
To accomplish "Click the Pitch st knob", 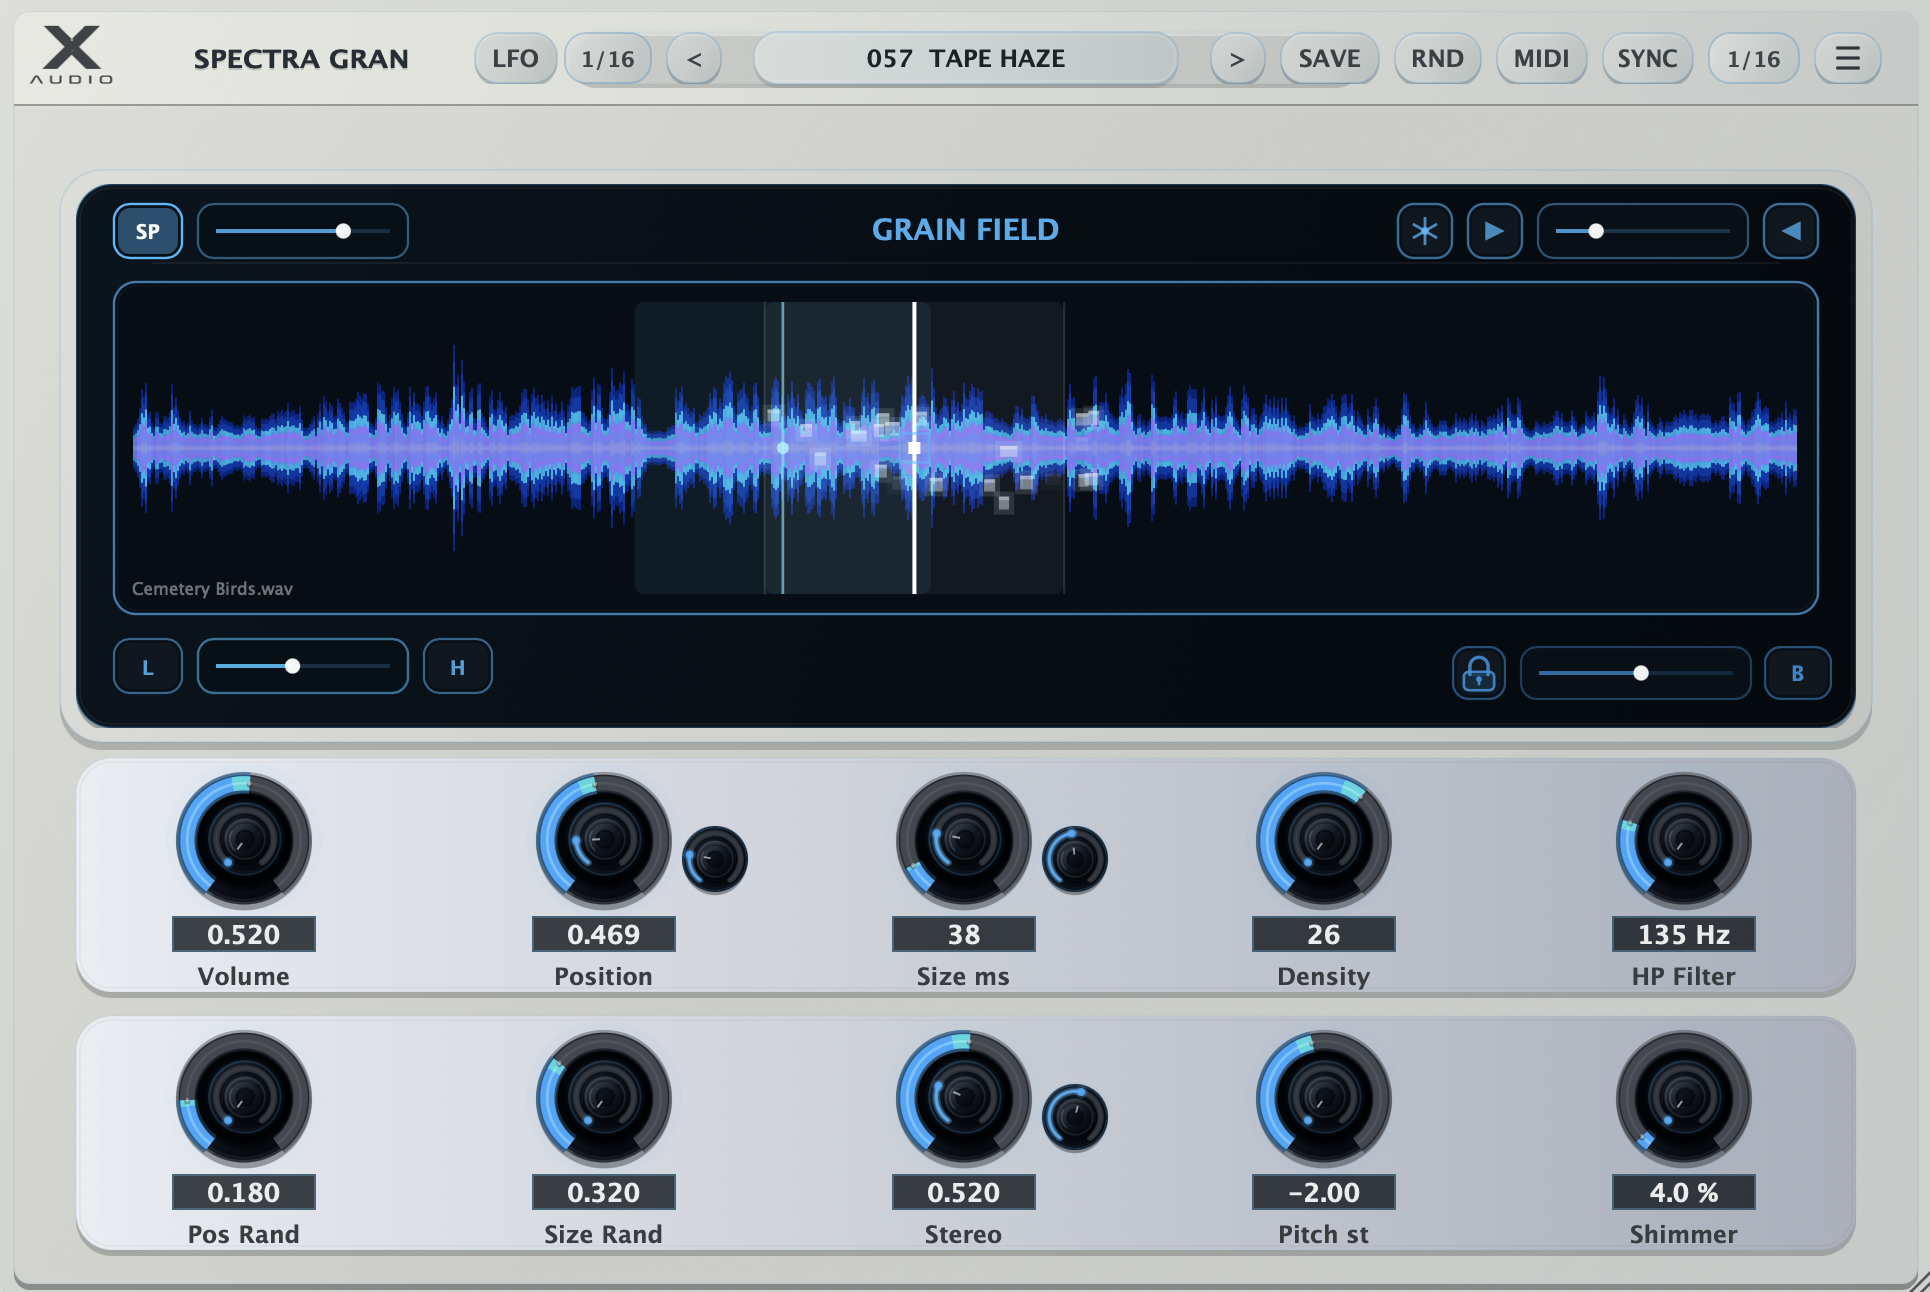I will [1324, 1098].
